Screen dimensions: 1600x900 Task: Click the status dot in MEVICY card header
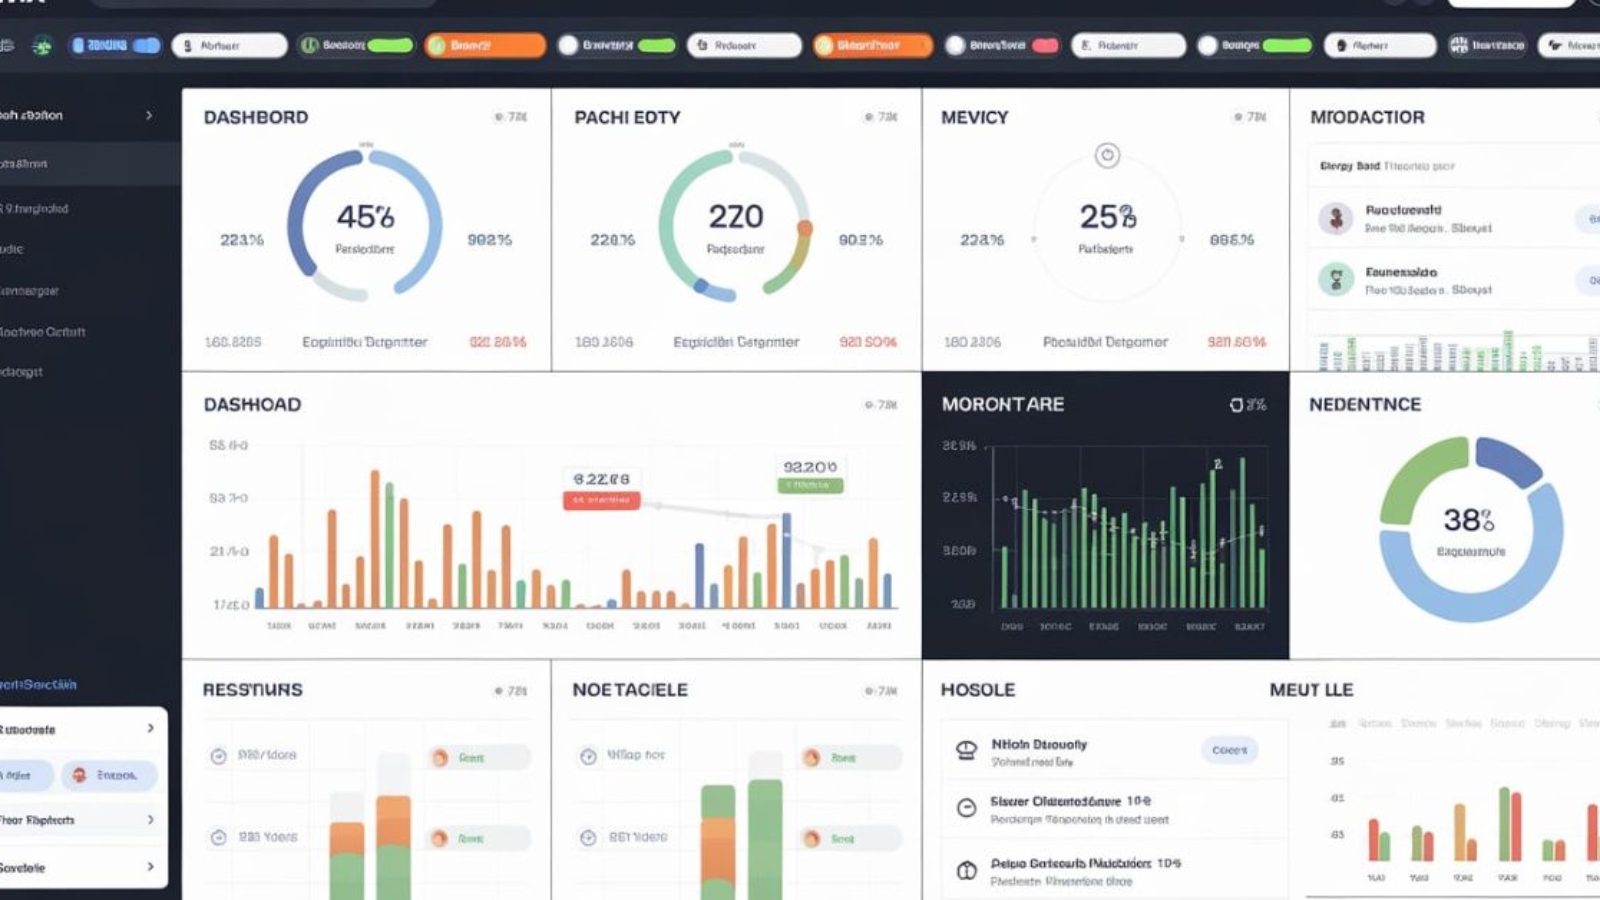pos(1238,117)
